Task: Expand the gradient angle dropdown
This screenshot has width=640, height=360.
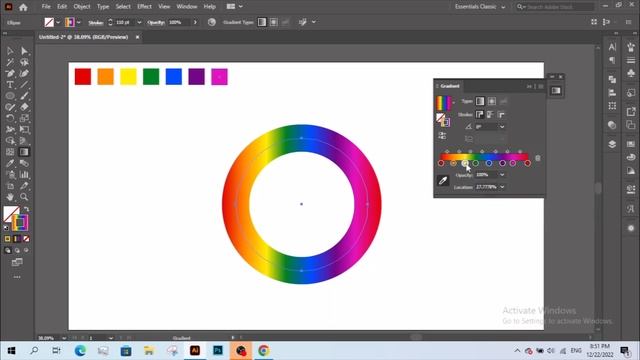Action: (502, 127)
